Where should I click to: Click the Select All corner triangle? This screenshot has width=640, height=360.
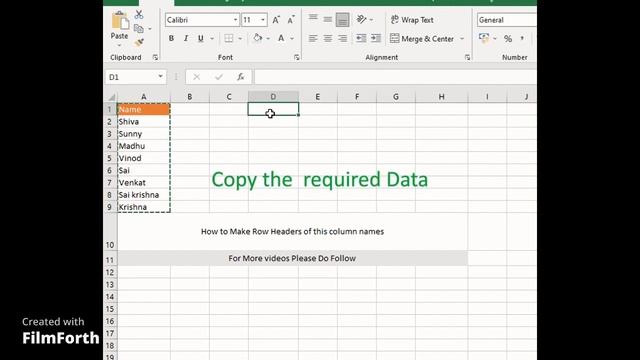tap(111, 97)
